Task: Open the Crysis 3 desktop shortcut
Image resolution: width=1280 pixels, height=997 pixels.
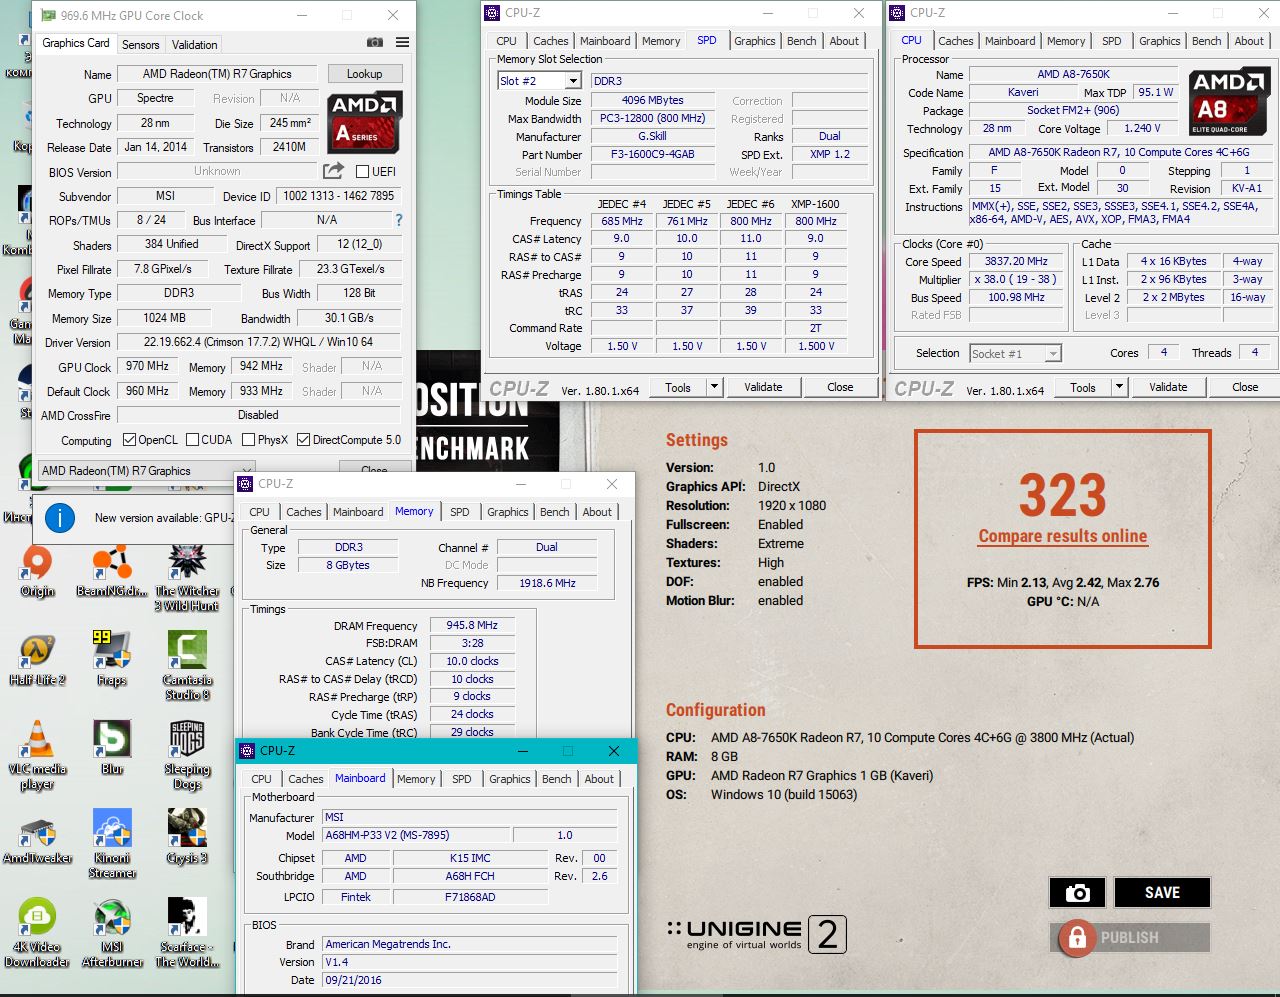Action: point(187,837)
